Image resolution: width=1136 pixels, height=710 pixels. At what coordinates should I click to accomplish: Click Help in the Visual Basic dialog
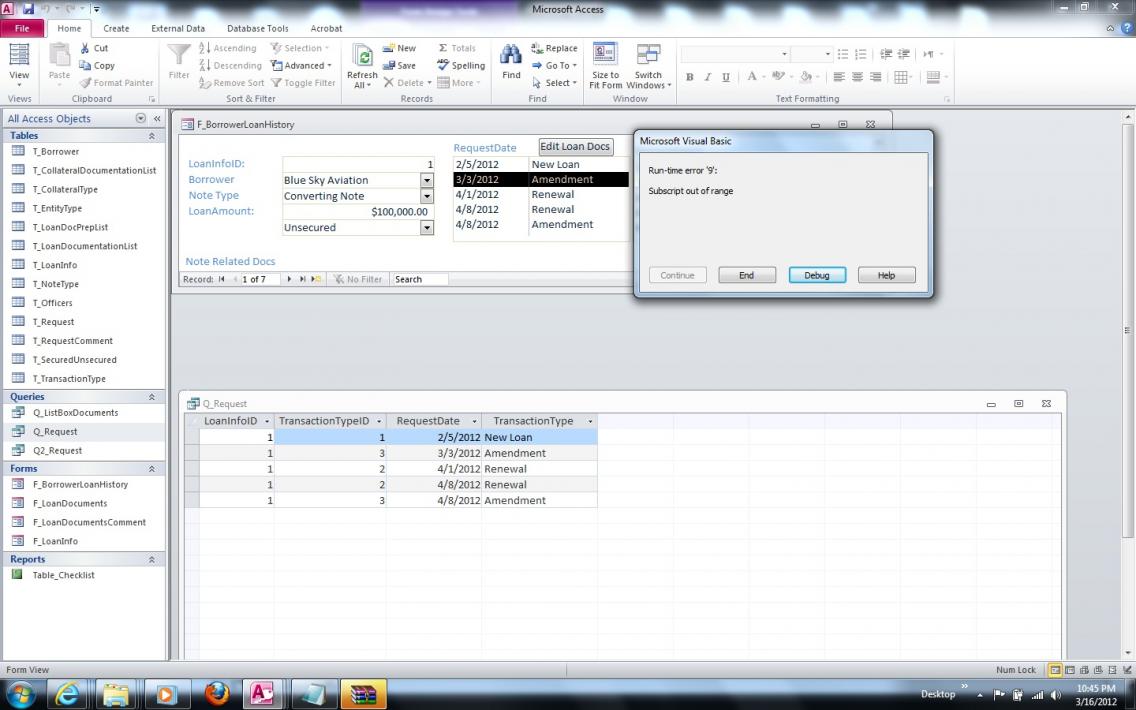pyautogui.click(x=886, y=275)
